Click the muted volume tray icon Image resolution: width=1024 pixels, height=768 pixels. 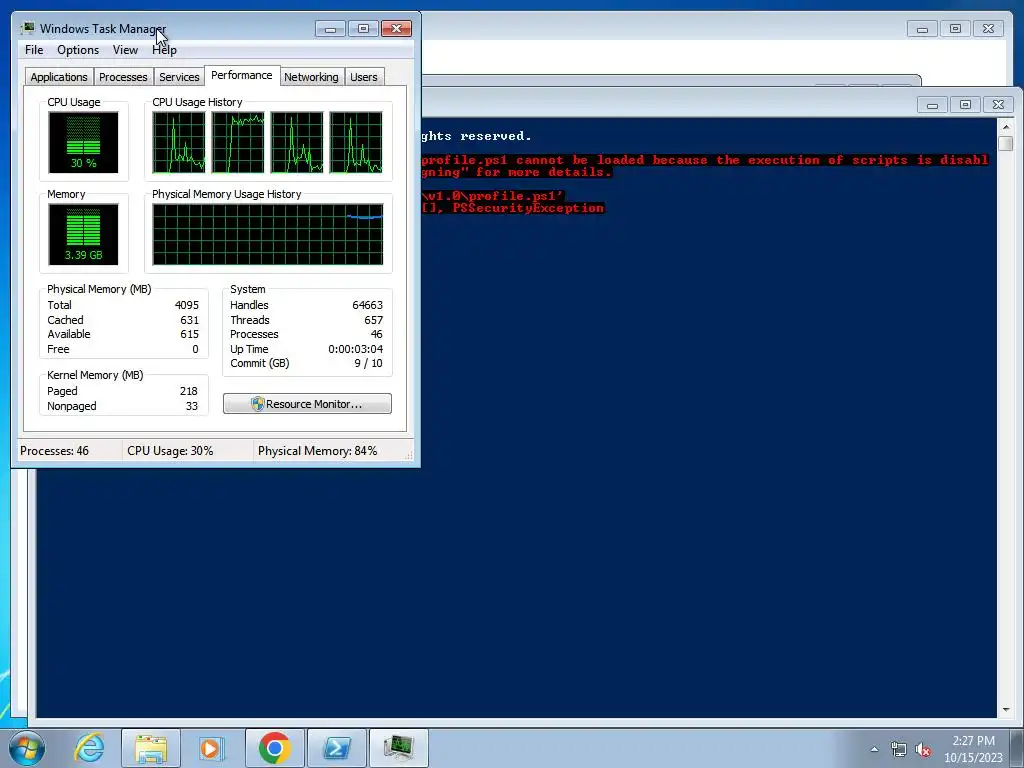coord(923,750)
